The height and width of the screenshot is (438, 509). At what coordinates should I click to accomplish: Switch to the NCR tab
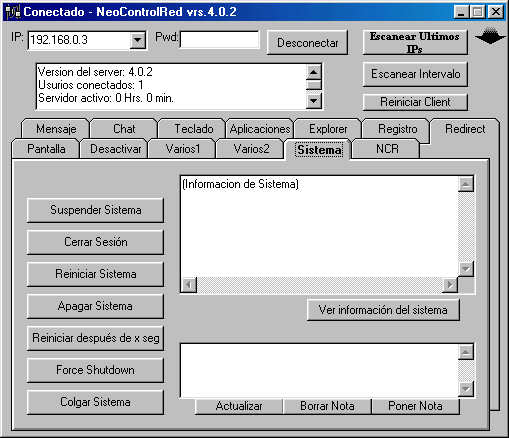387,149
